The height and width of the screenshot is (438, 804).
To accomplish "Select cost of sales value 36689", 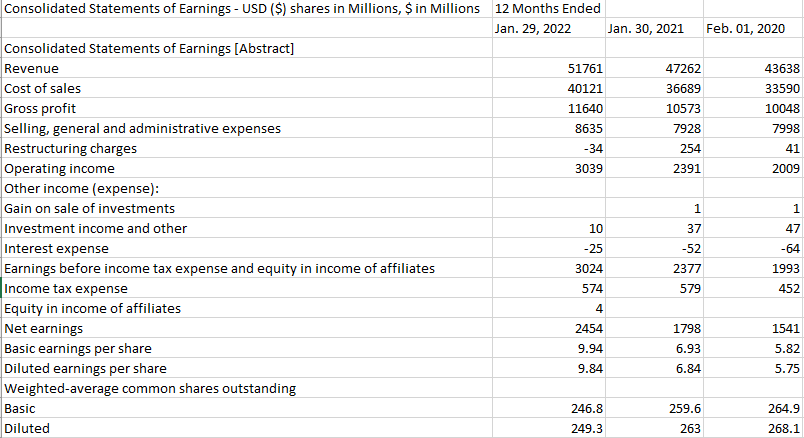I will [x=683, y=89].
